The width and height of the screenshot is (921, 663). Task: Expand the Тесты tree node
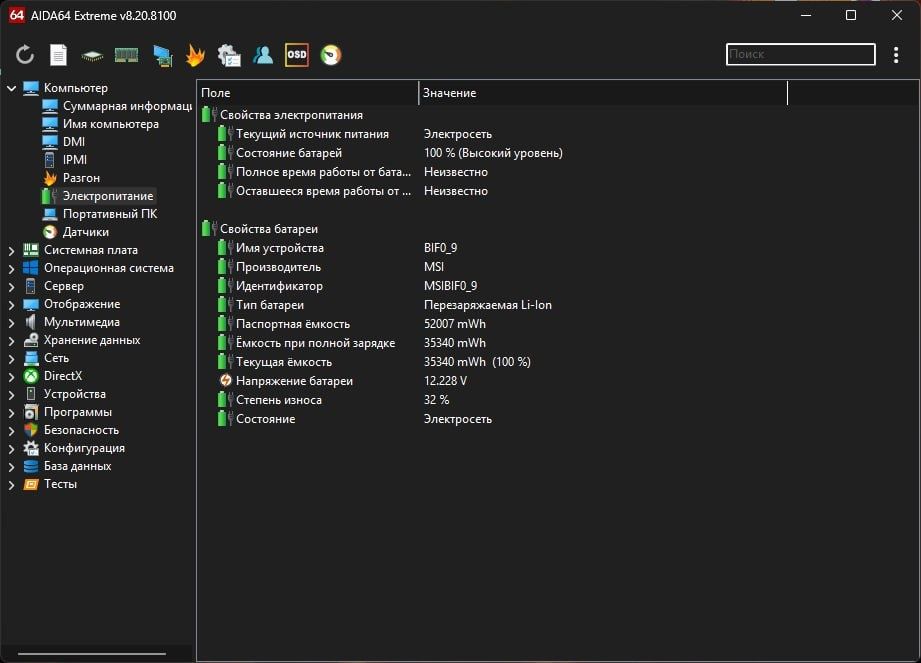pos(11,484)
